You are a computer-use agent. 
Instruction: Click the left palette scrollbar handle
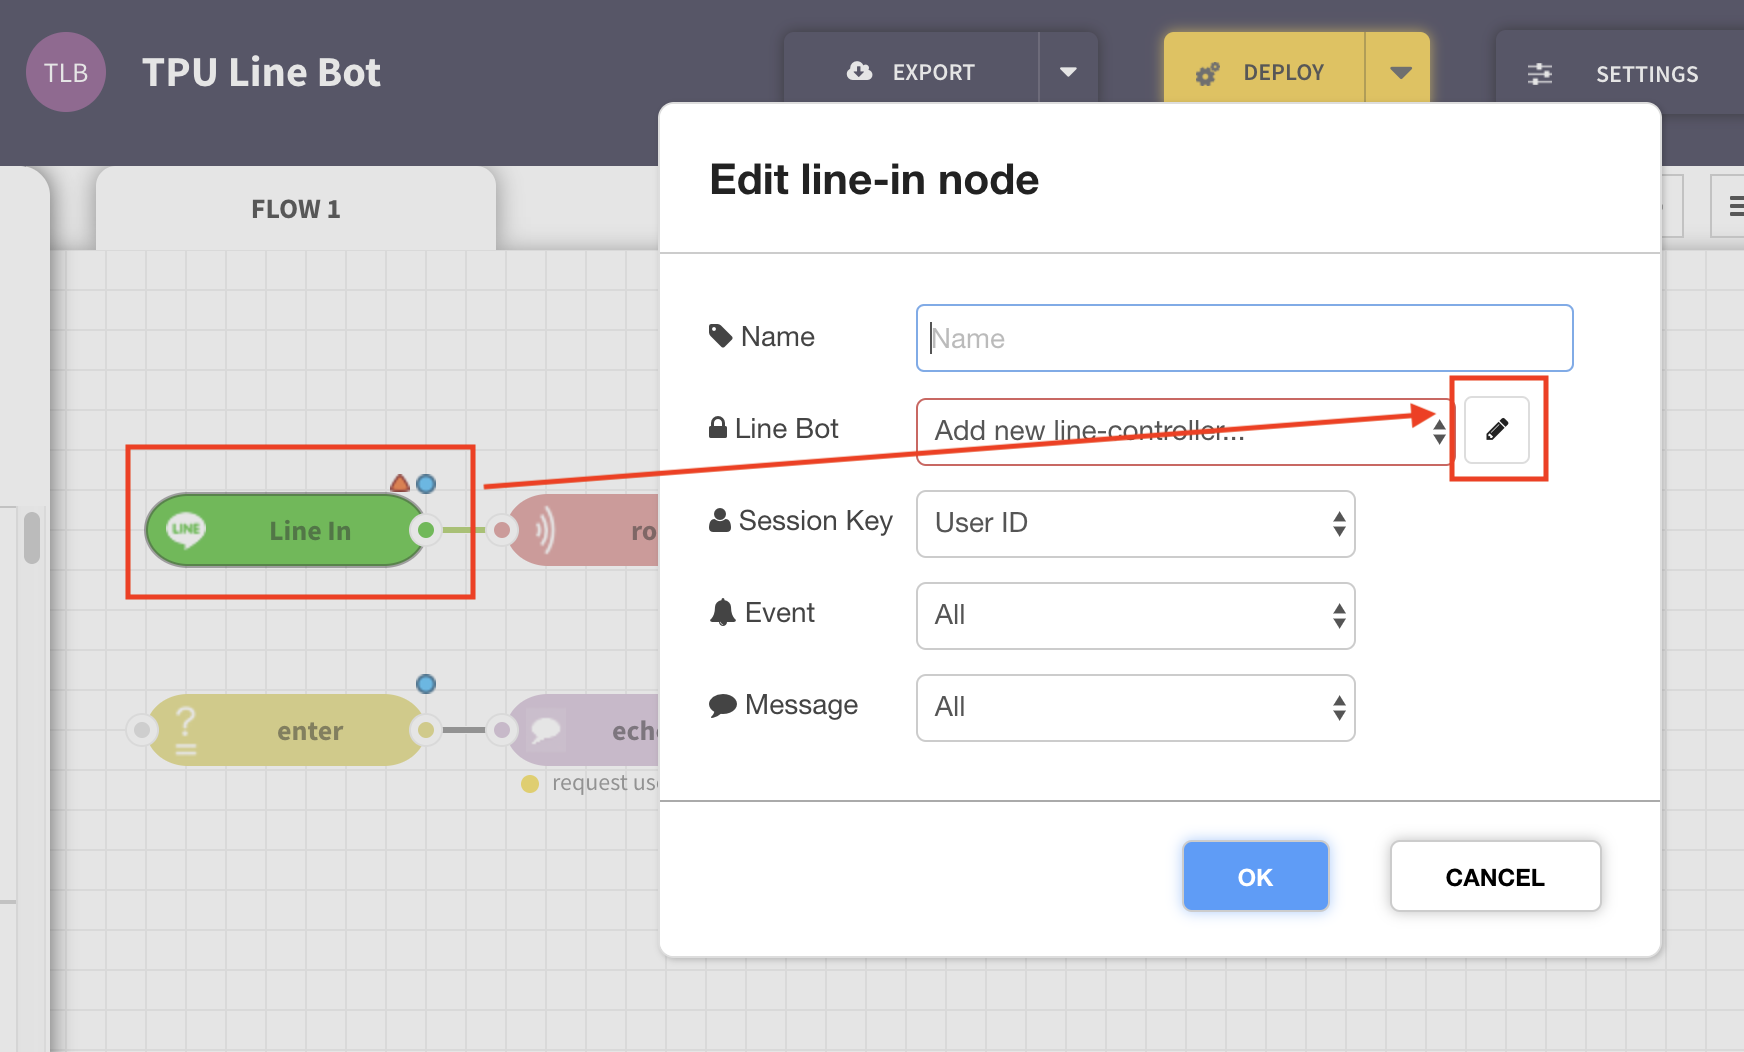tap(32, 538)
